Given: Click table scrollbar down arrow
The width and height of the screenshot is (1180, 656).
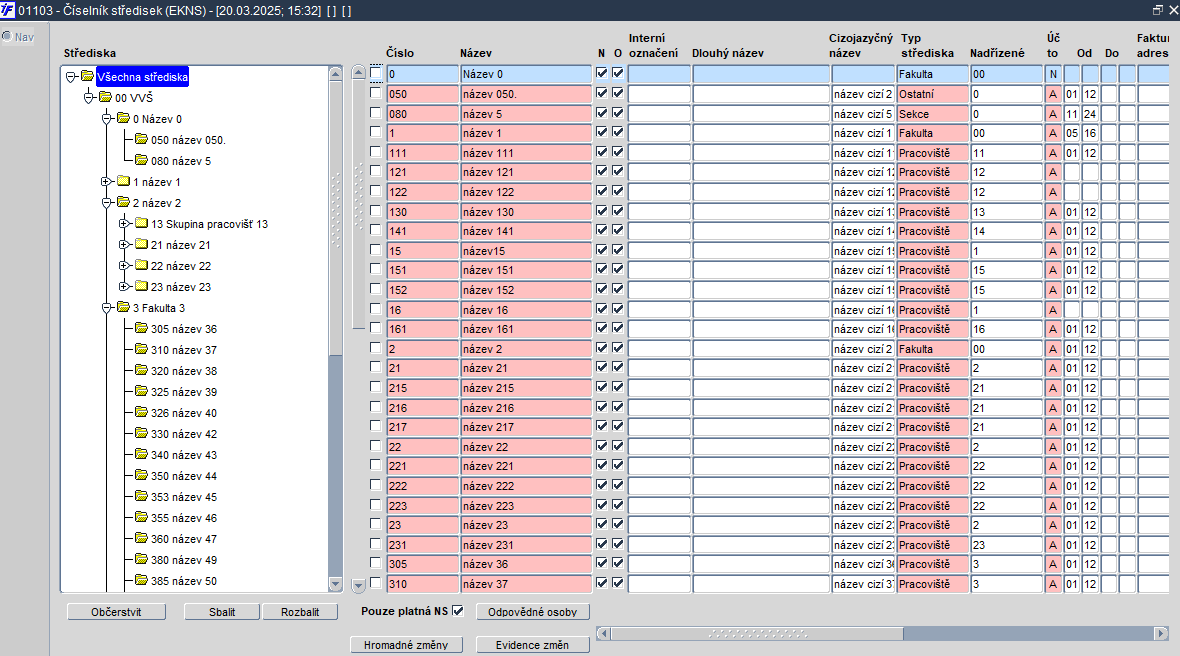Looking at the screenshot, I should click(358, 585).
